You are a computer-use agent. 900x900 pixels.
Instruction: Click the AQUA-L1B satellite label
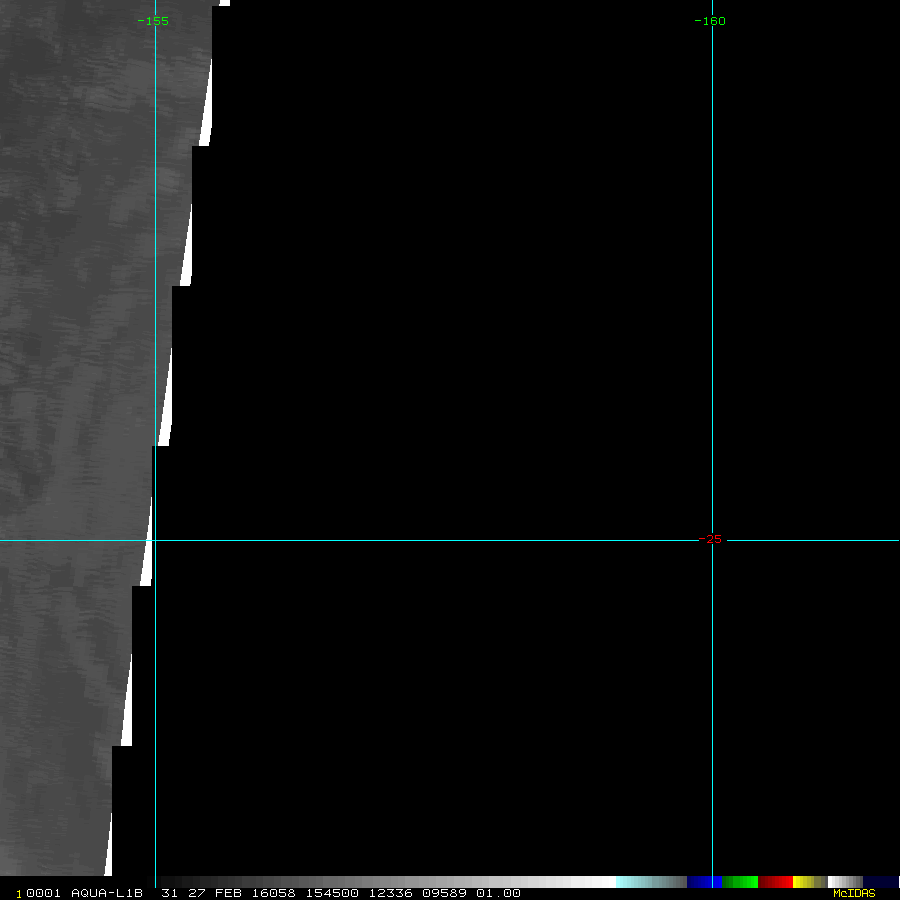point(107,893)
